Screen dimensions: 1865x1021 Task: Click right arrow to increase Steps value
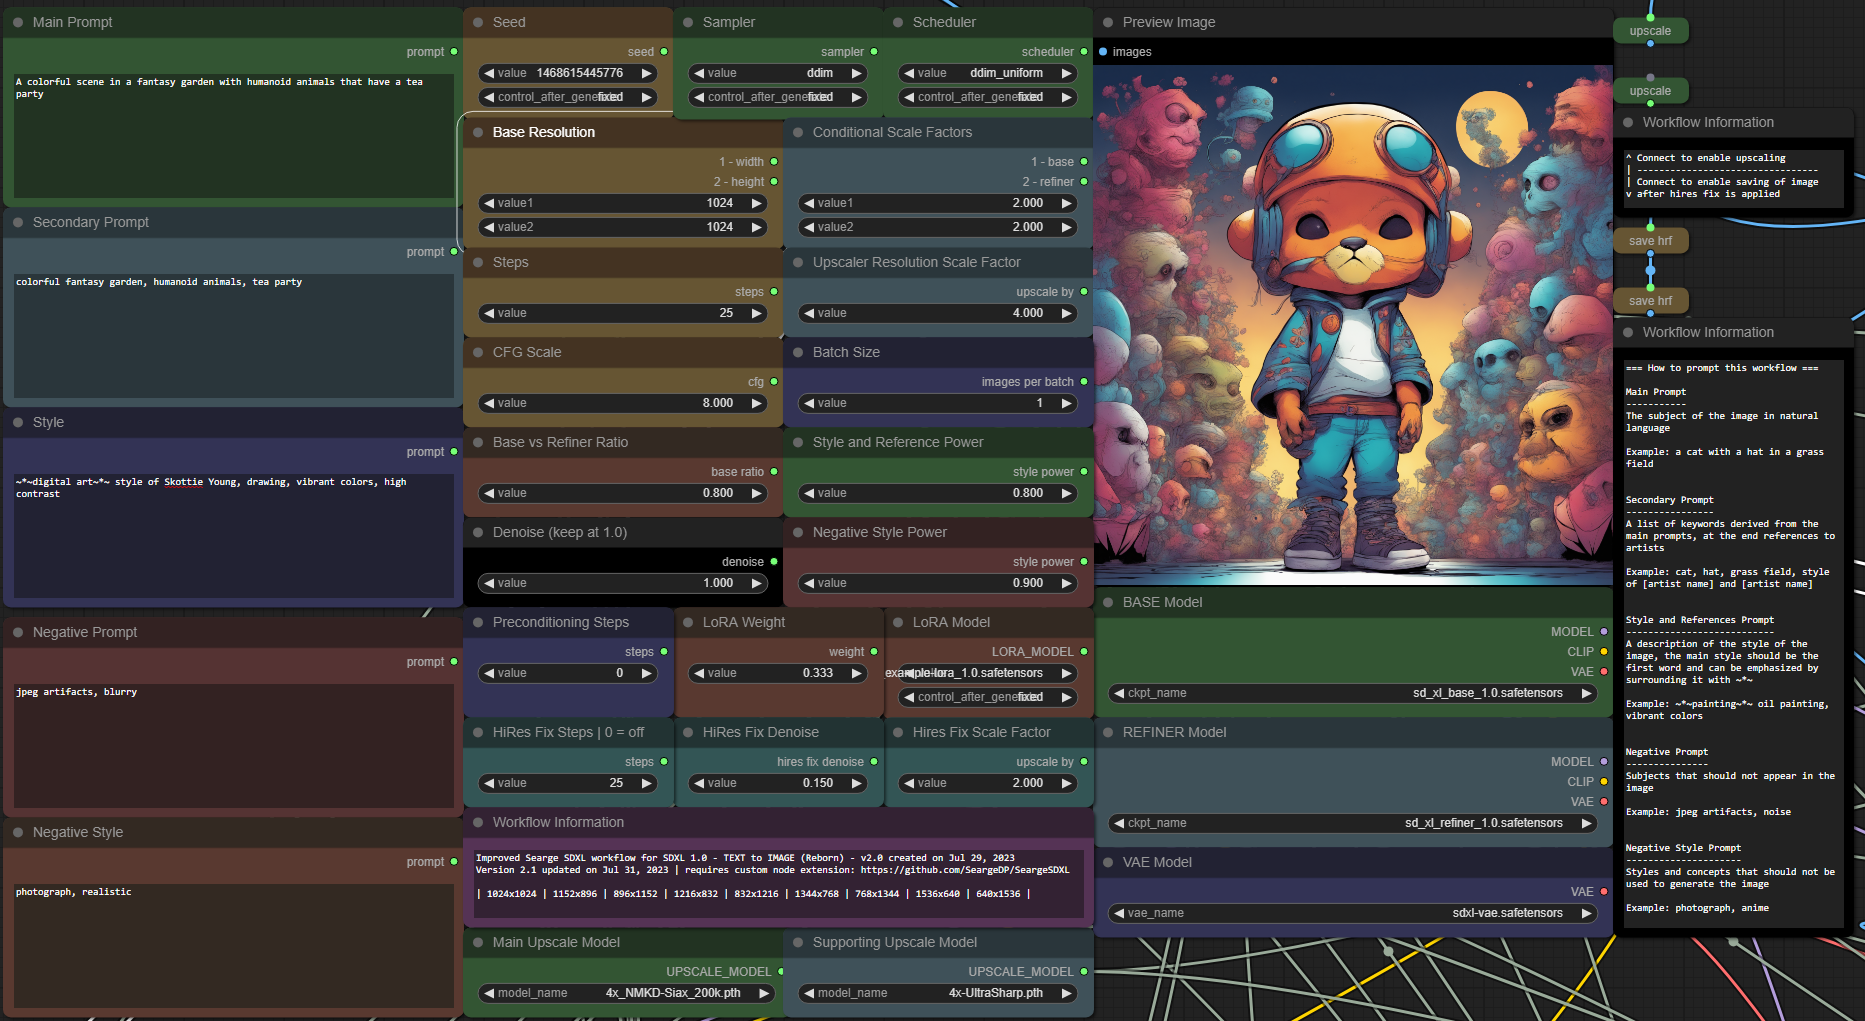(x=756, y=313)
